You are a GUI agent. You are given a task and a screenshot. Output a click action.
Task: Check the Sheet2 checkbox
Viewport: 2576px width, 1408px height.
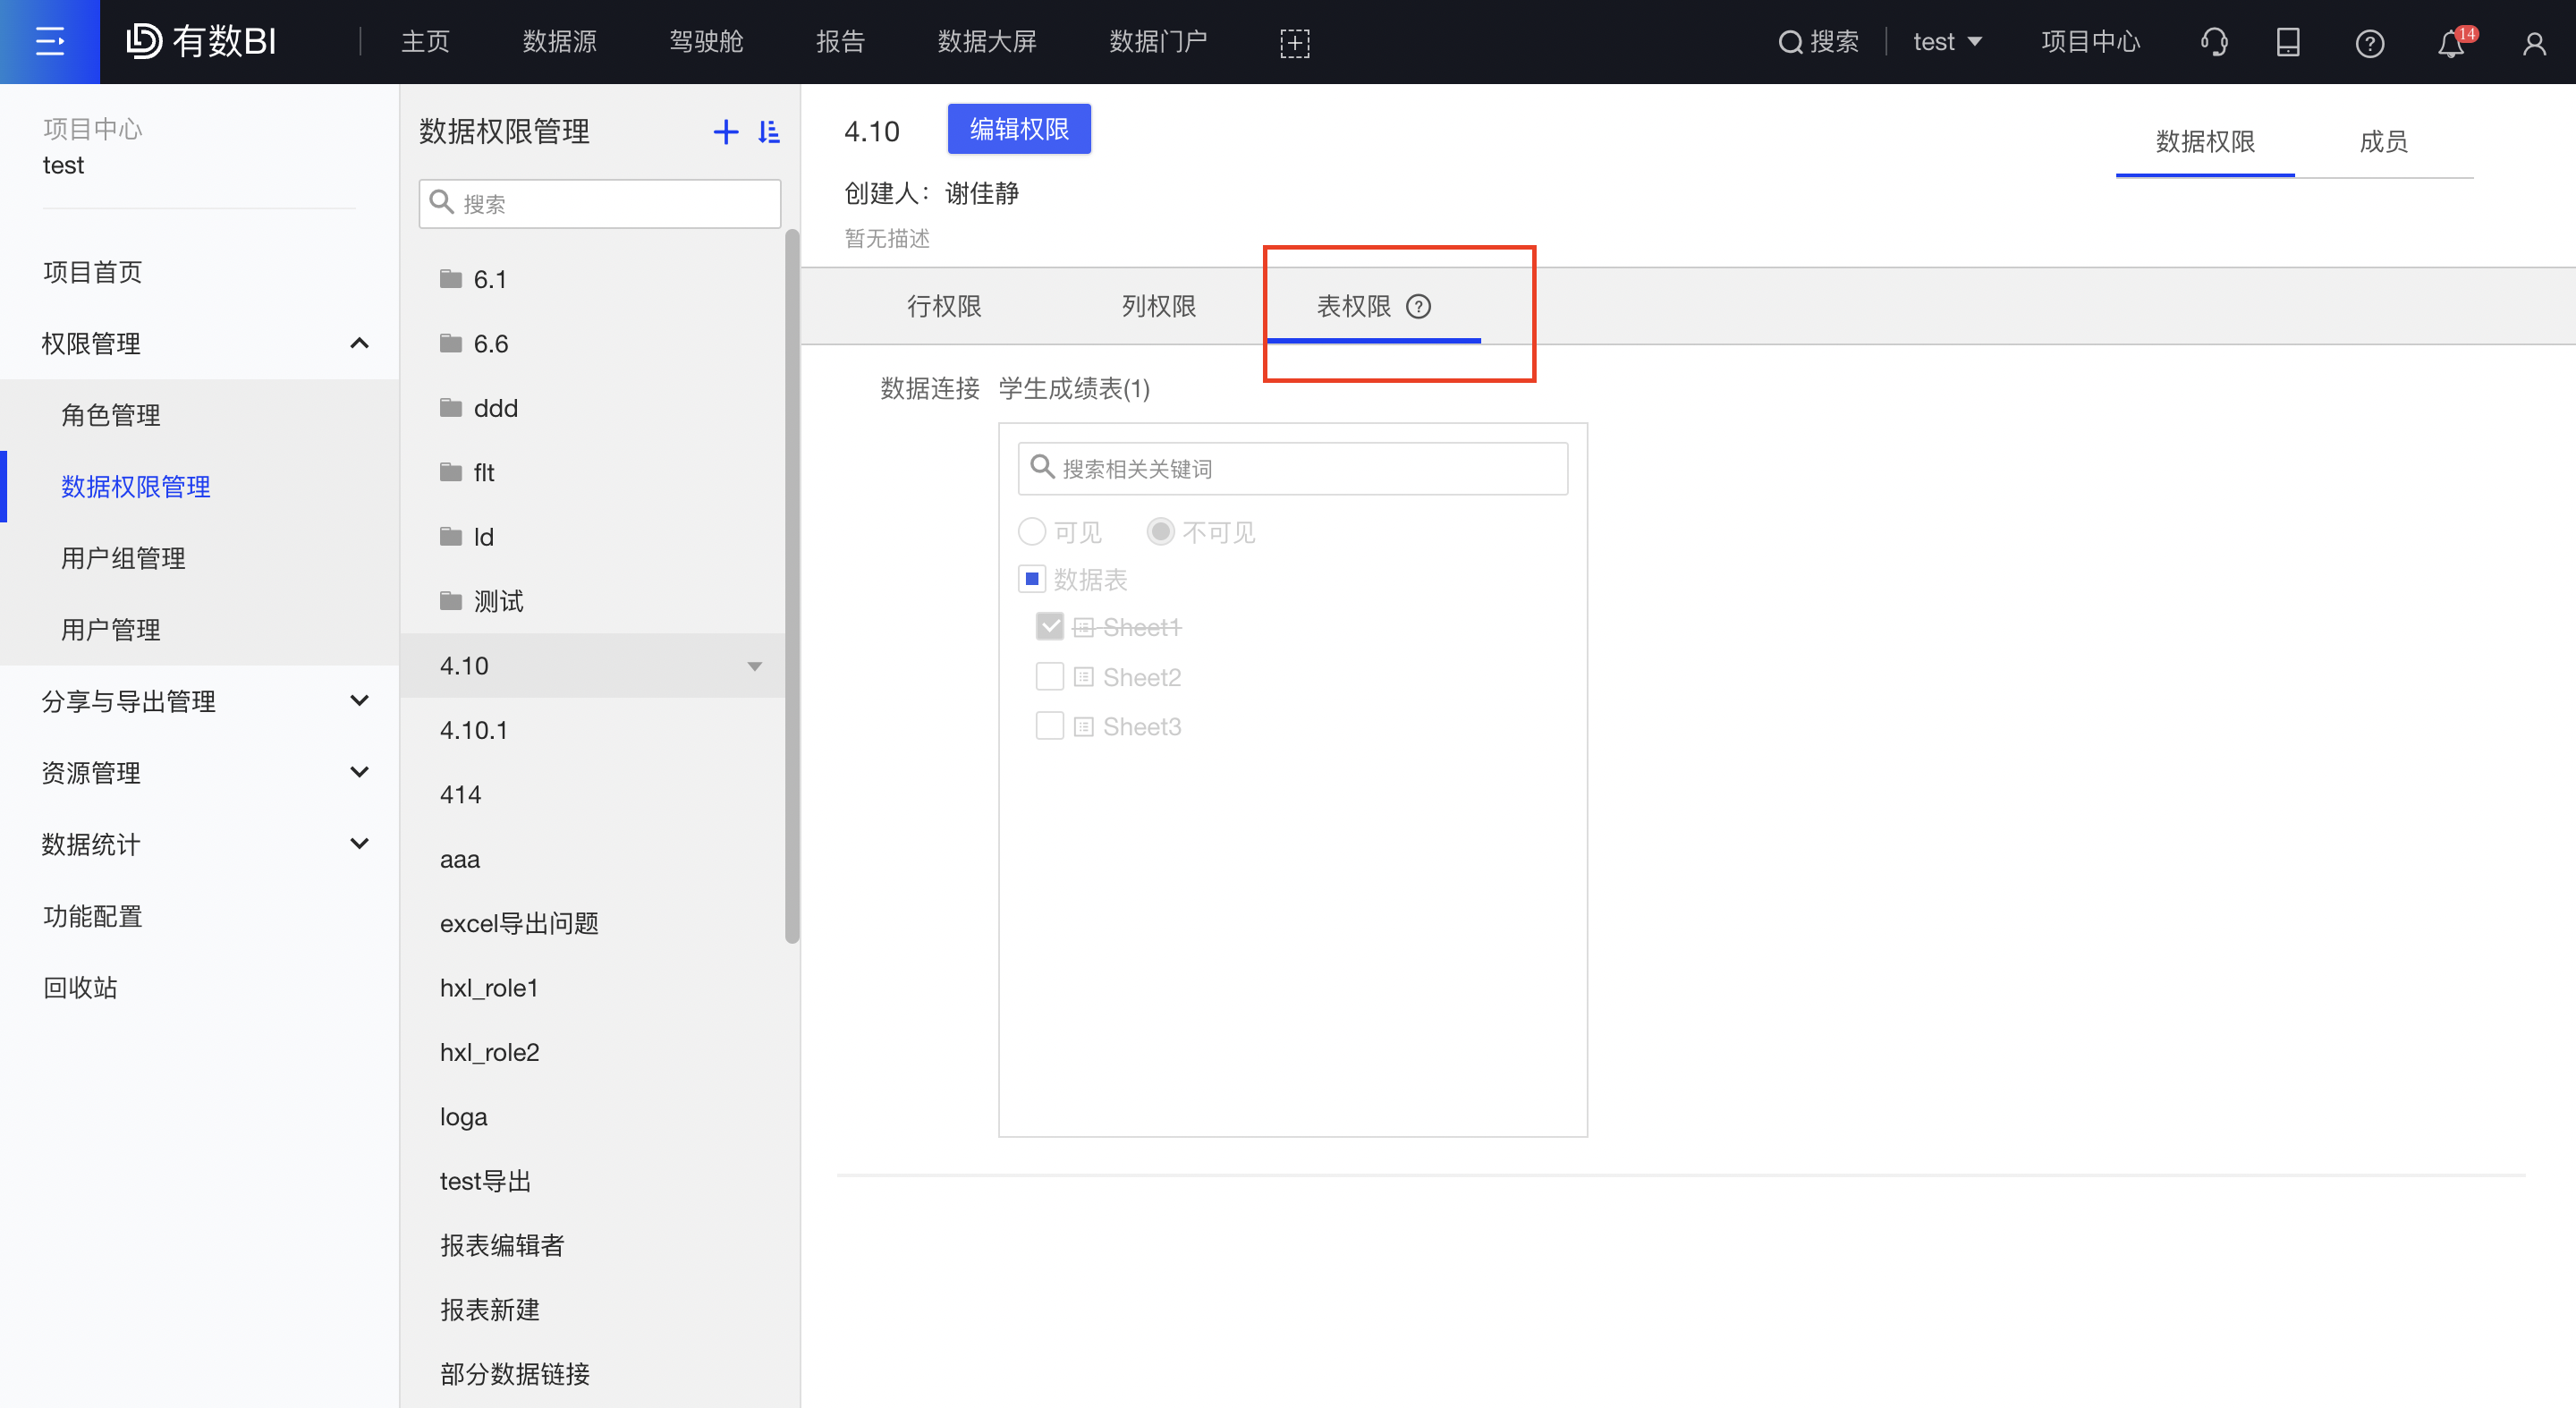click(1049, 677)
